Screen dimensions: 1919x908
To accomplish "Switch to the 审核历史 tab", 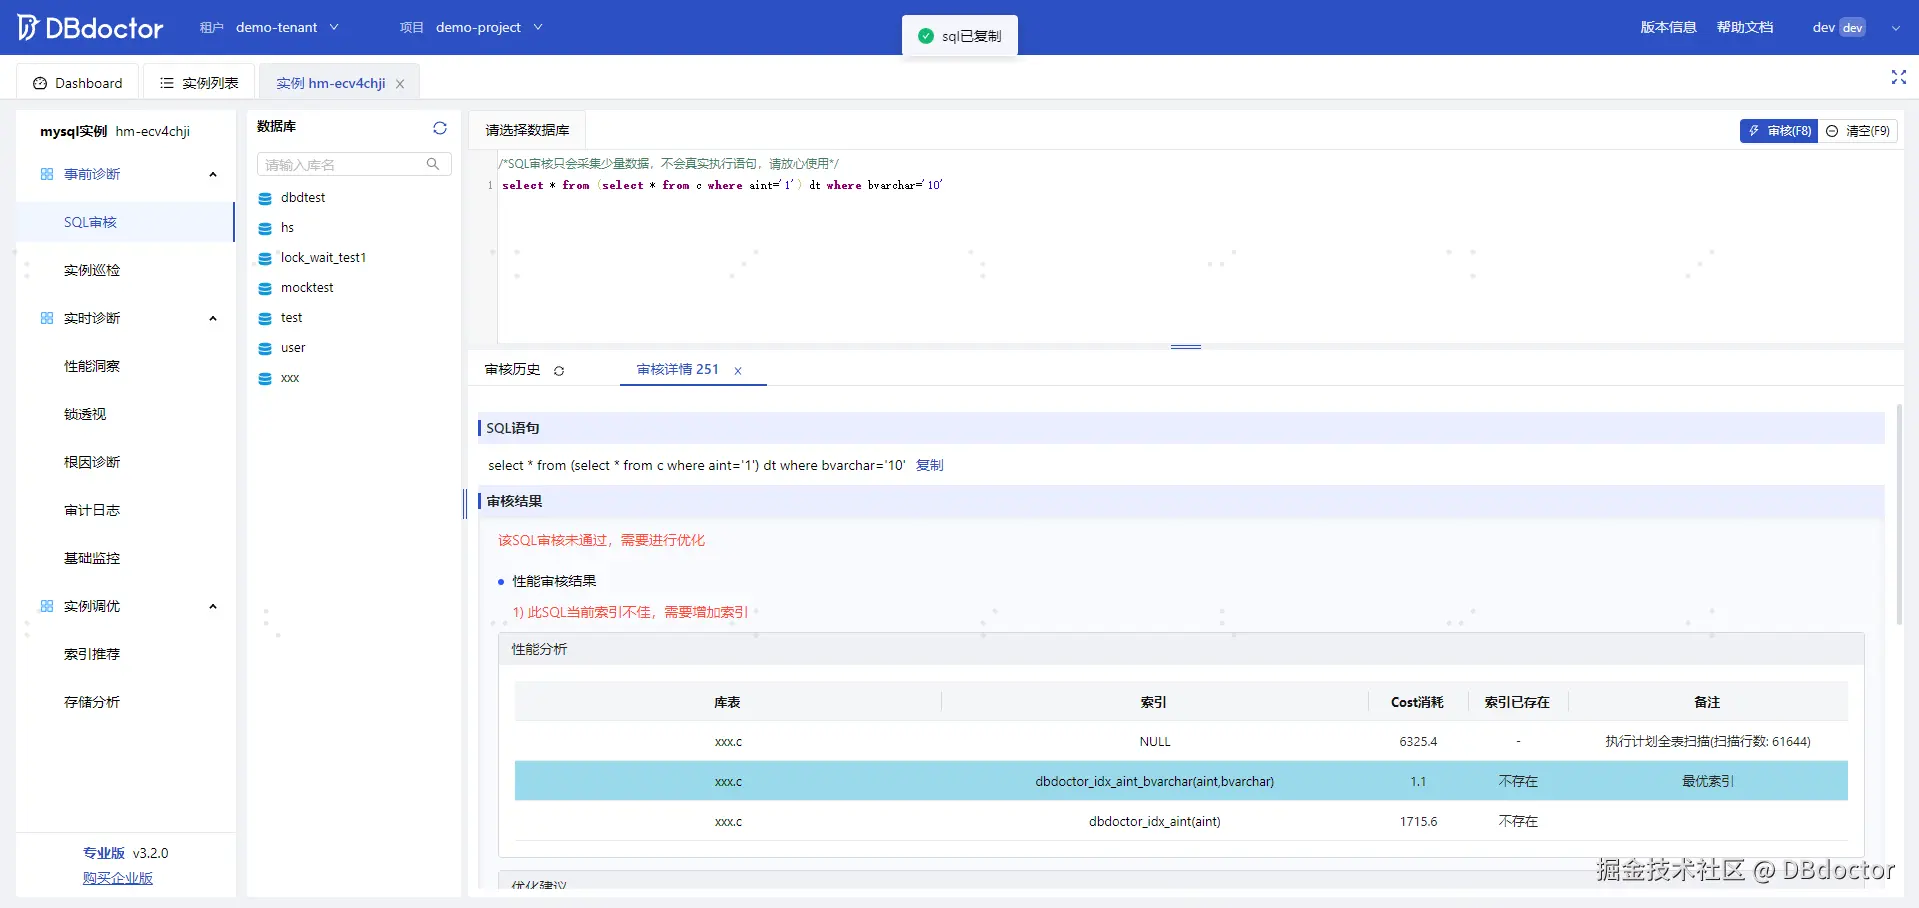I will (x=511, y=369).
